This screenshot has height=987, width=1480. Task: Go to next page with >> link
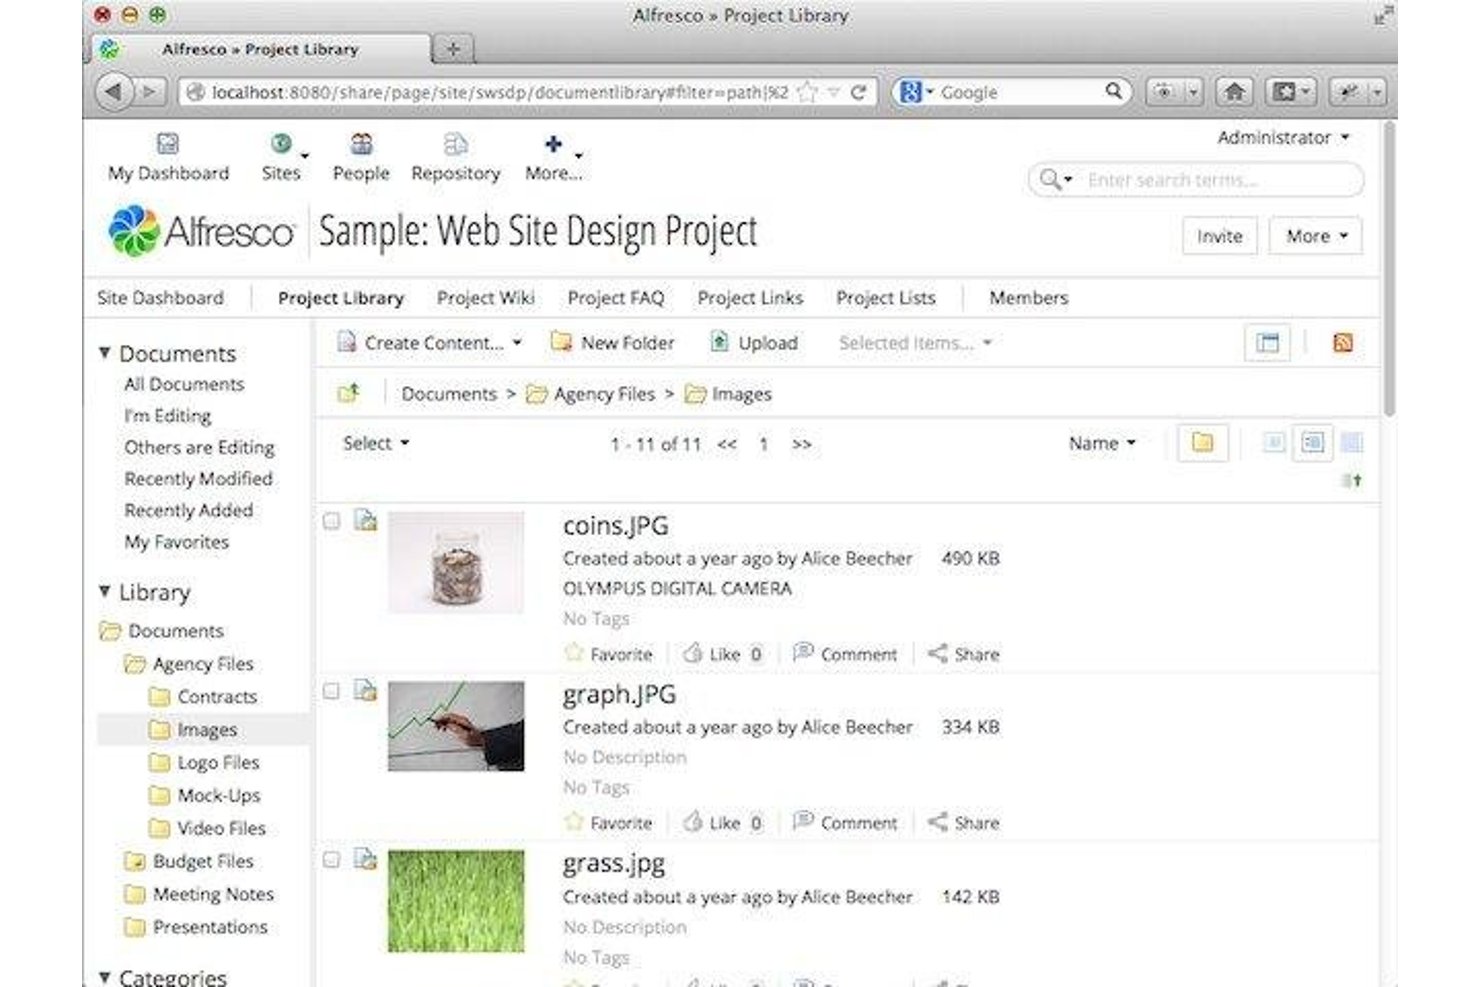(802, 444)
